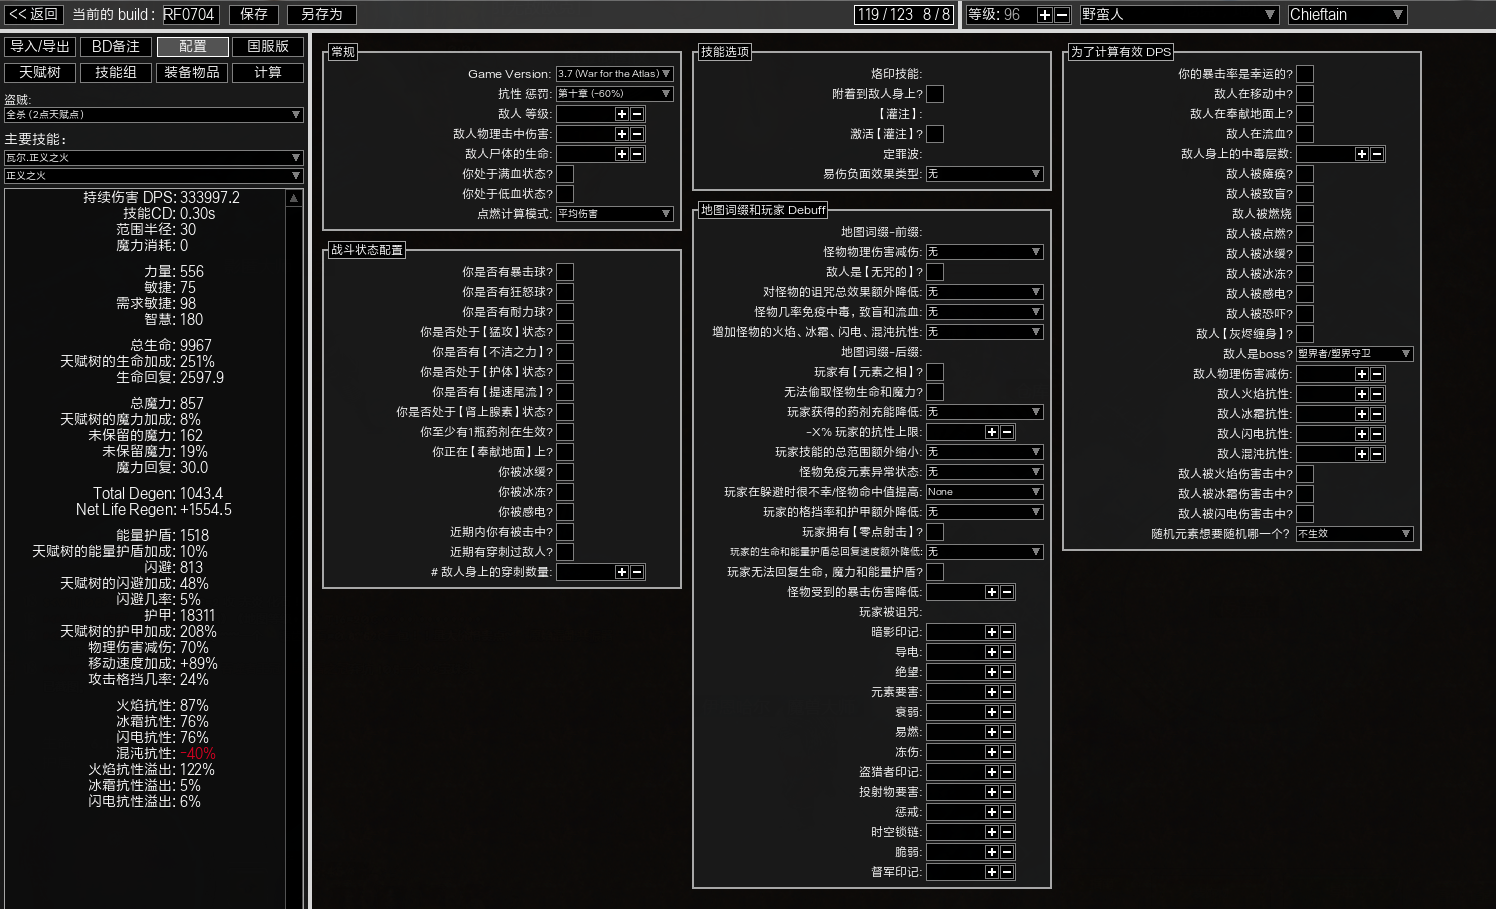The height and width of the screenshot is (909, 1496).
Task: Click minus icon for 督军印记
Action: tap(1007, 872)
